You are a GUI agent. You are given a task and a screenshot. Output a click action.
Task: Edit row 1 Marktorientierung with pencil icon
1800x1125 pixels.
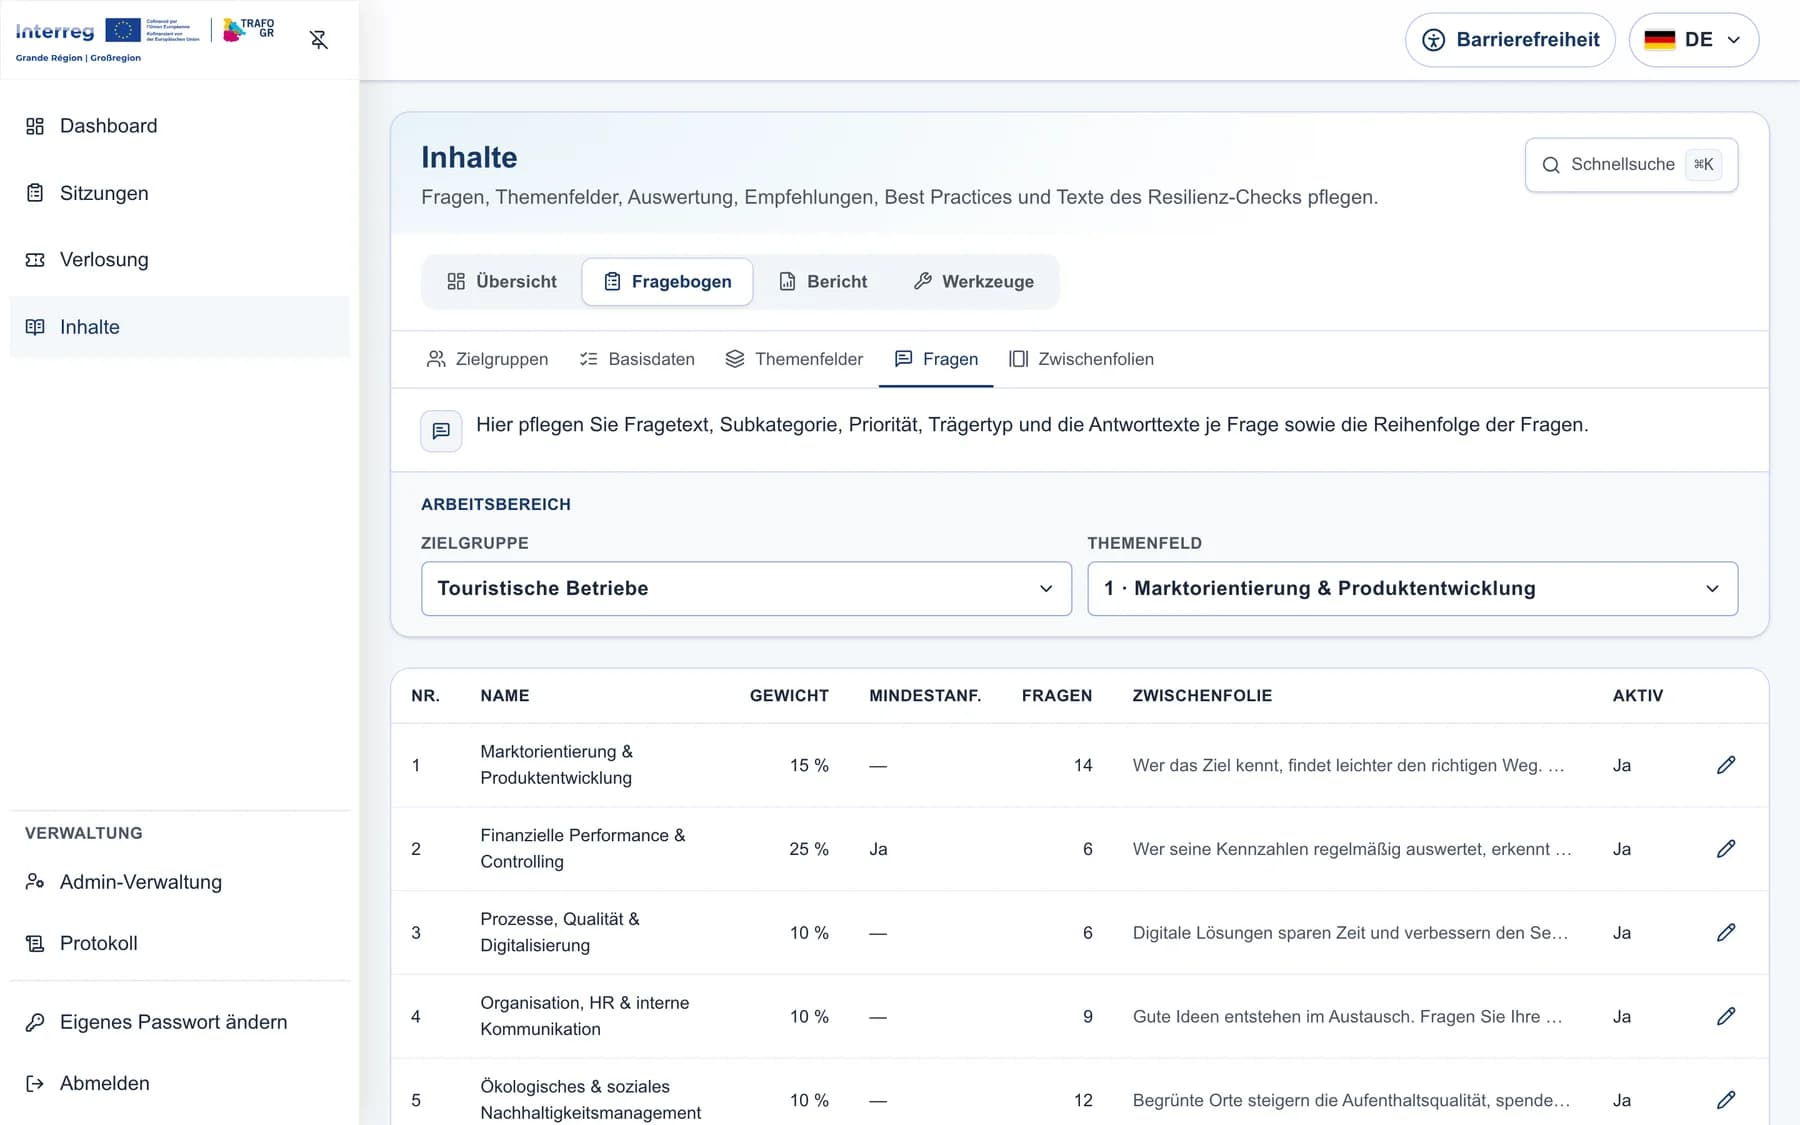[1726, 765]
